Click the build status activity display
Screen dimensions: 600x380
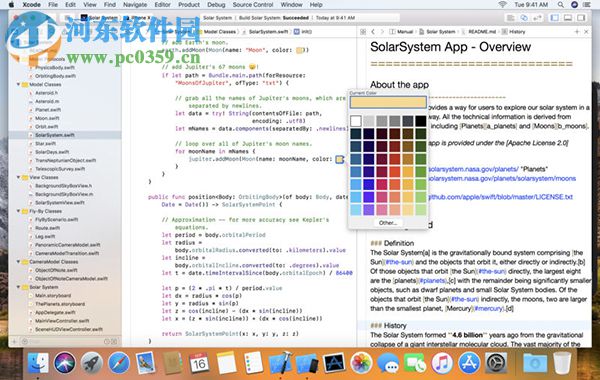pos(300,18)
